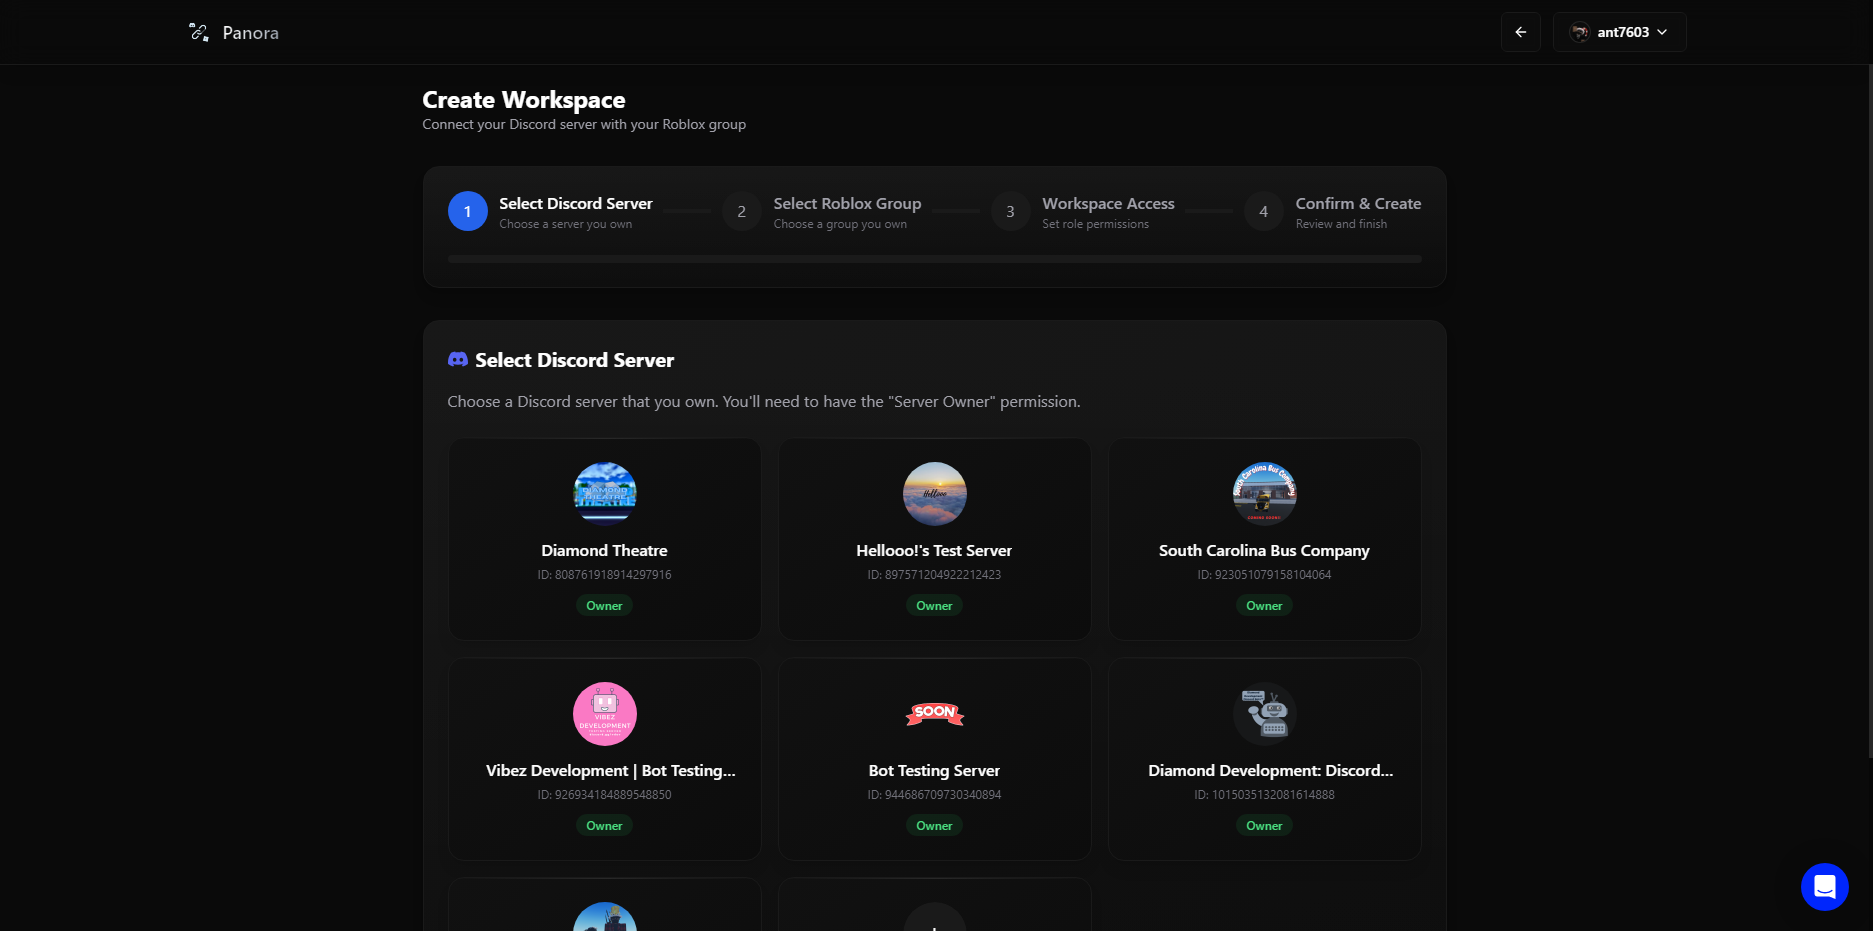
Task: Click Owner badge on Diamond Development card
Action: click(1264, 825)
